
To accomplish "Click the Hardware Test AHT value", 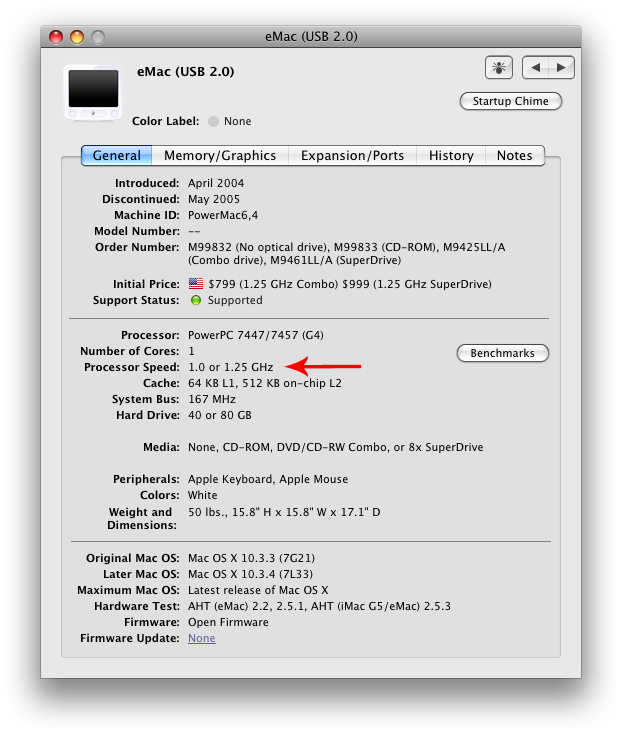I will click(319, 606).
